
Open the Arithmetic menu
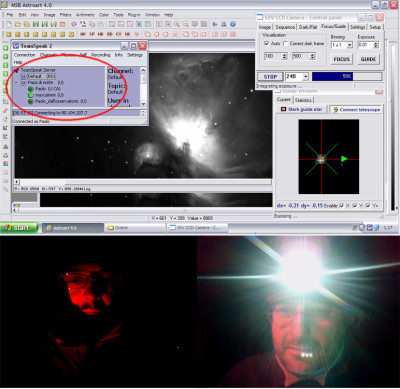coord(85,15)
